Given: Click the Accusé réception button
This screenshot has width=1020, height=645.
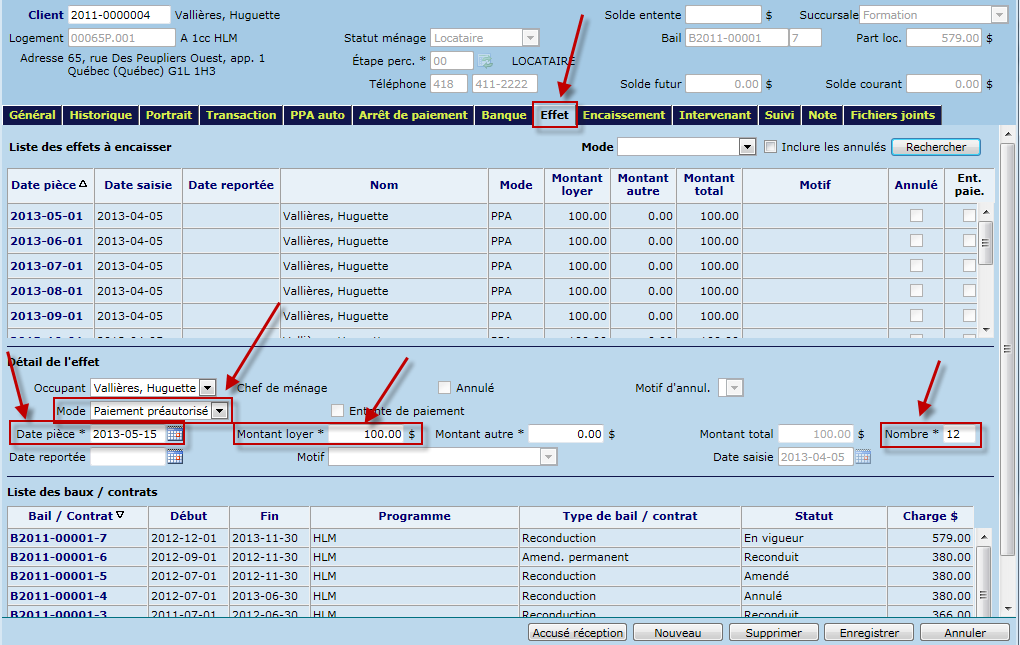Looking at the screenshot, I should tap(578, 633).
